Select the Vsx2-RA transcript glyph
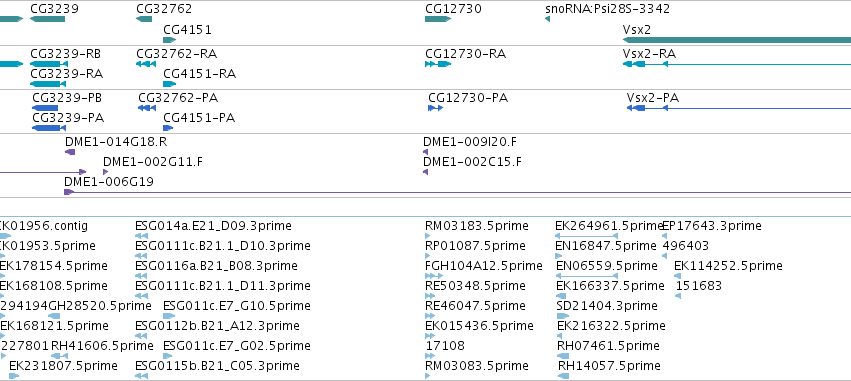Viewport: 851px width, 381px height. pyautogui.click(x=736, y=64)
